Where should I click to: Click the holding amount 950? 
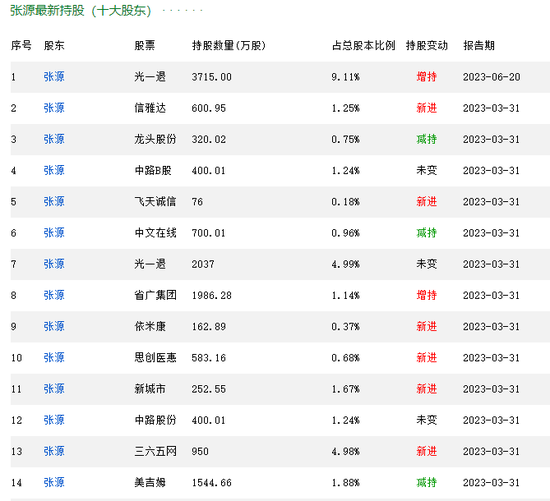click(200, 452)
